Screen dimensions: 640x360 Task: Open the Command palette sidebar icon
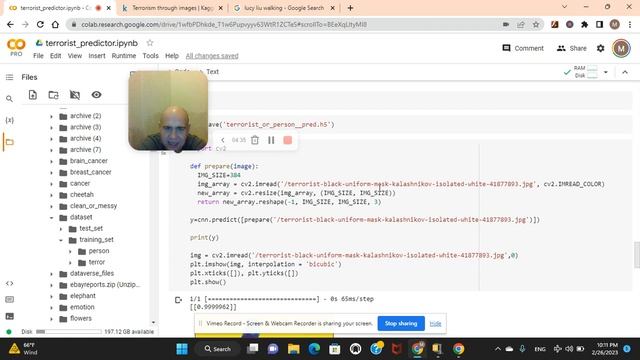point(9,300)
